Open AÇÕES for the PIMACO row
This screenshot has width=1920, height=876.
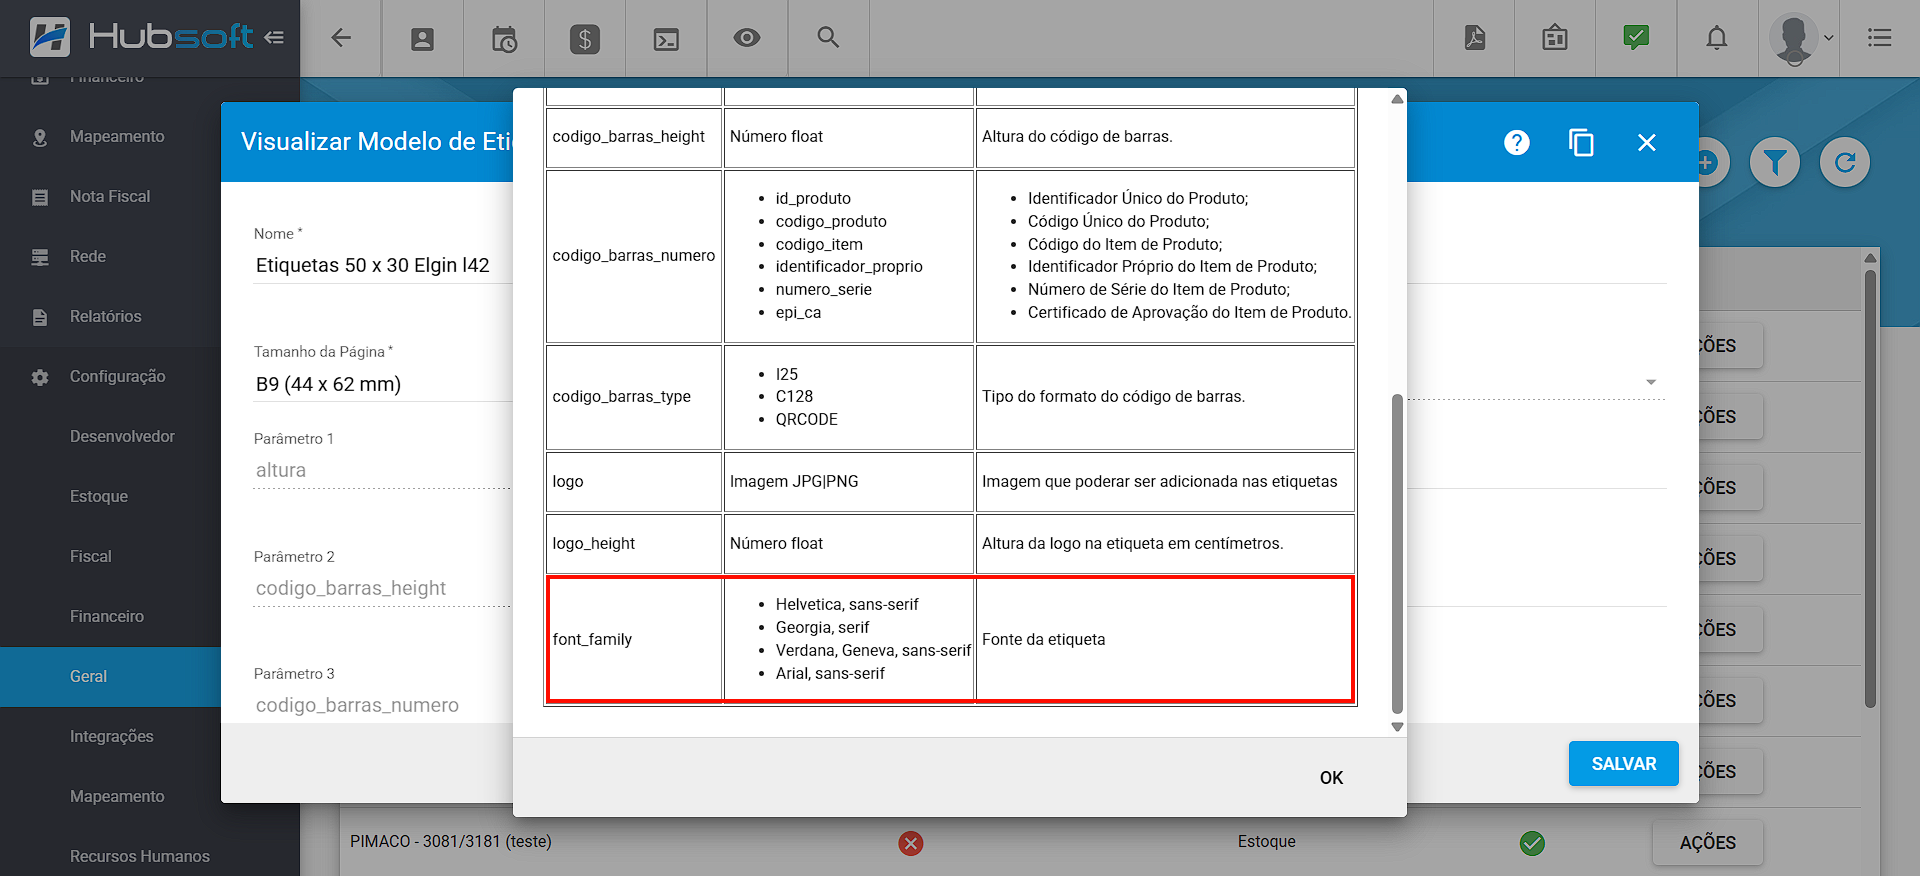(1707, 843)
